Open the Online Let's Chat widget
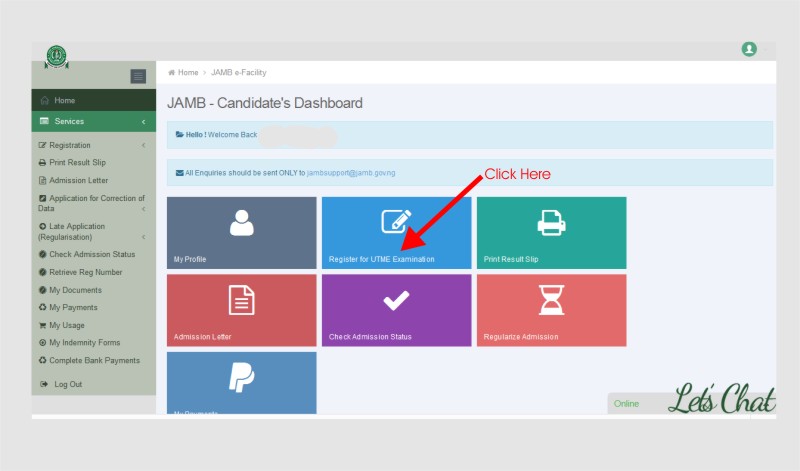 tap(692, 402)
